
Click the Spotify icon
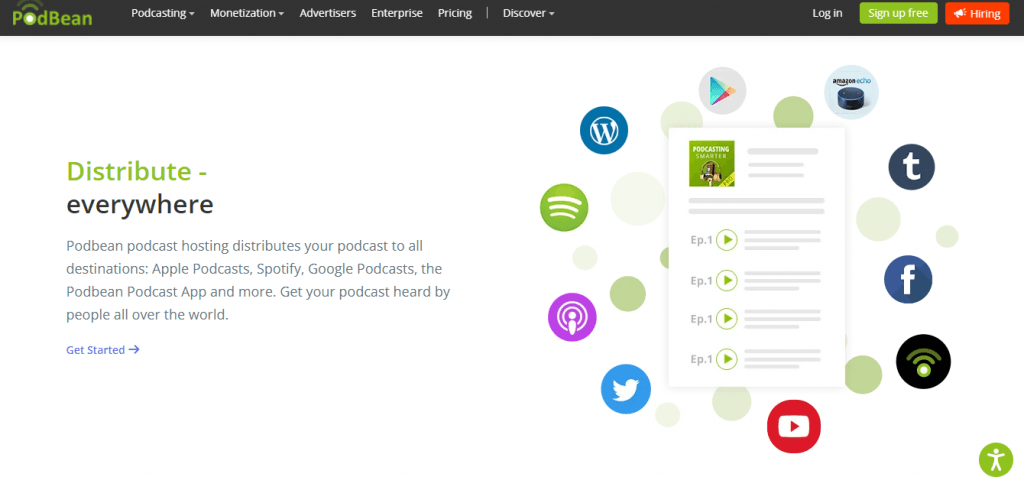564,207
